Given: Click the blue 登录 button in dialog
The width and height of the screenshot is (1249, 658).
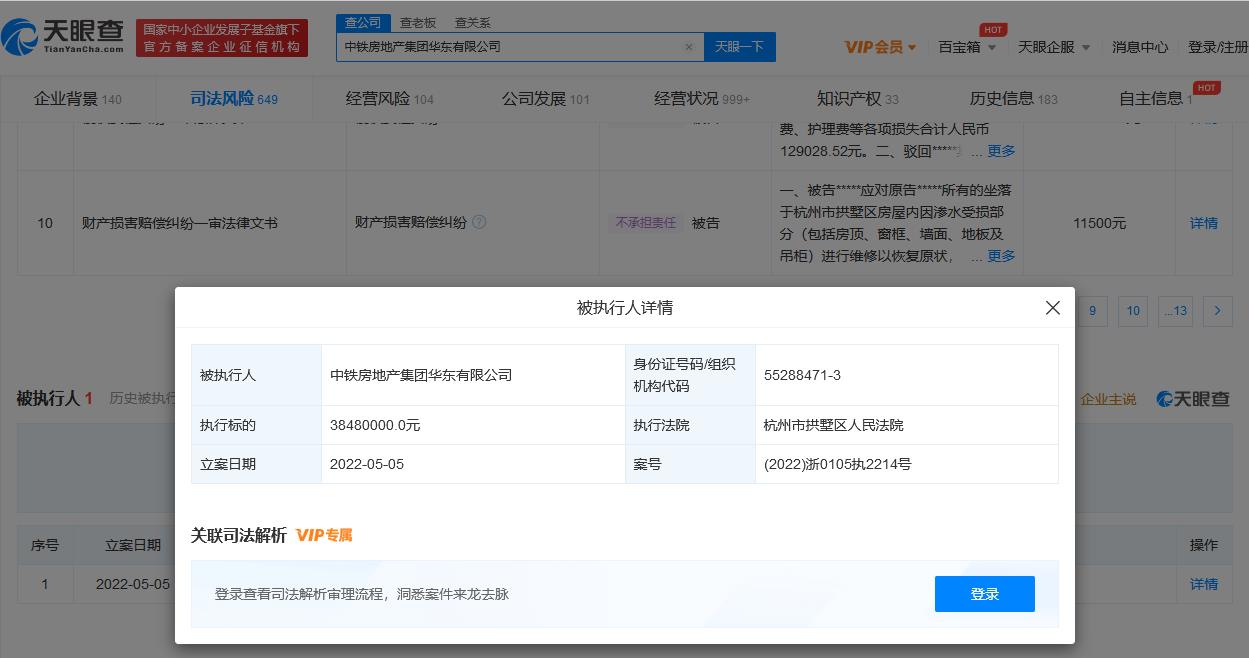Looking at the screenshot, I should 985,594.
